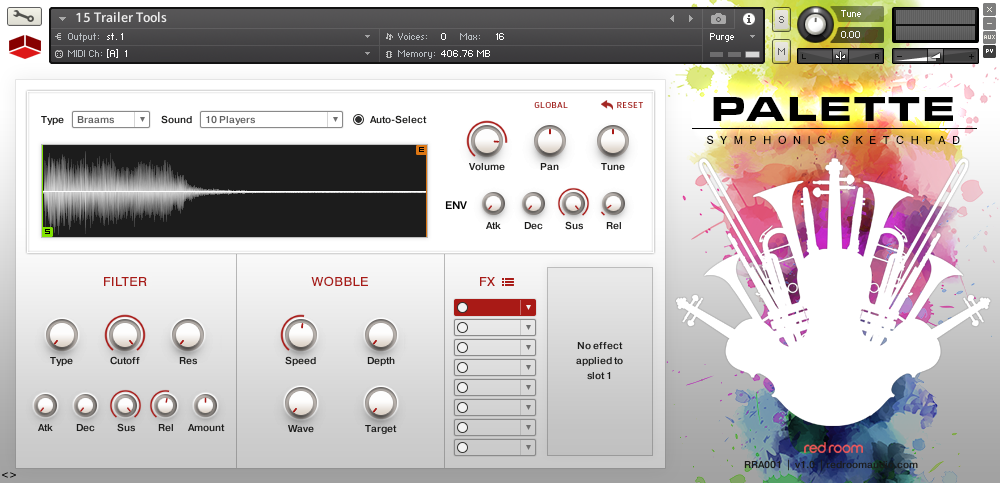Screen dimensions: 1000x483
Task: Enable the FX slot 3 power toggle
Action: 462,348
